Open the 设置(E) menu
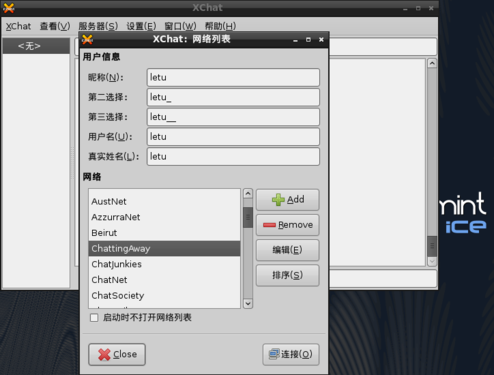The height and width of the screenshot is (375, 494). 141,26
